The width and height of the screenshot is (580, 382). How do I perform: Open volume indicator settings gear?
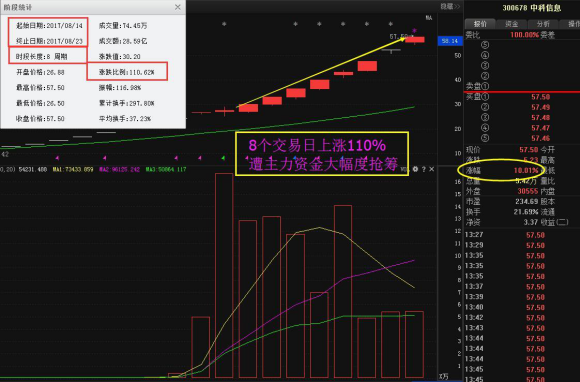(415, 169)
